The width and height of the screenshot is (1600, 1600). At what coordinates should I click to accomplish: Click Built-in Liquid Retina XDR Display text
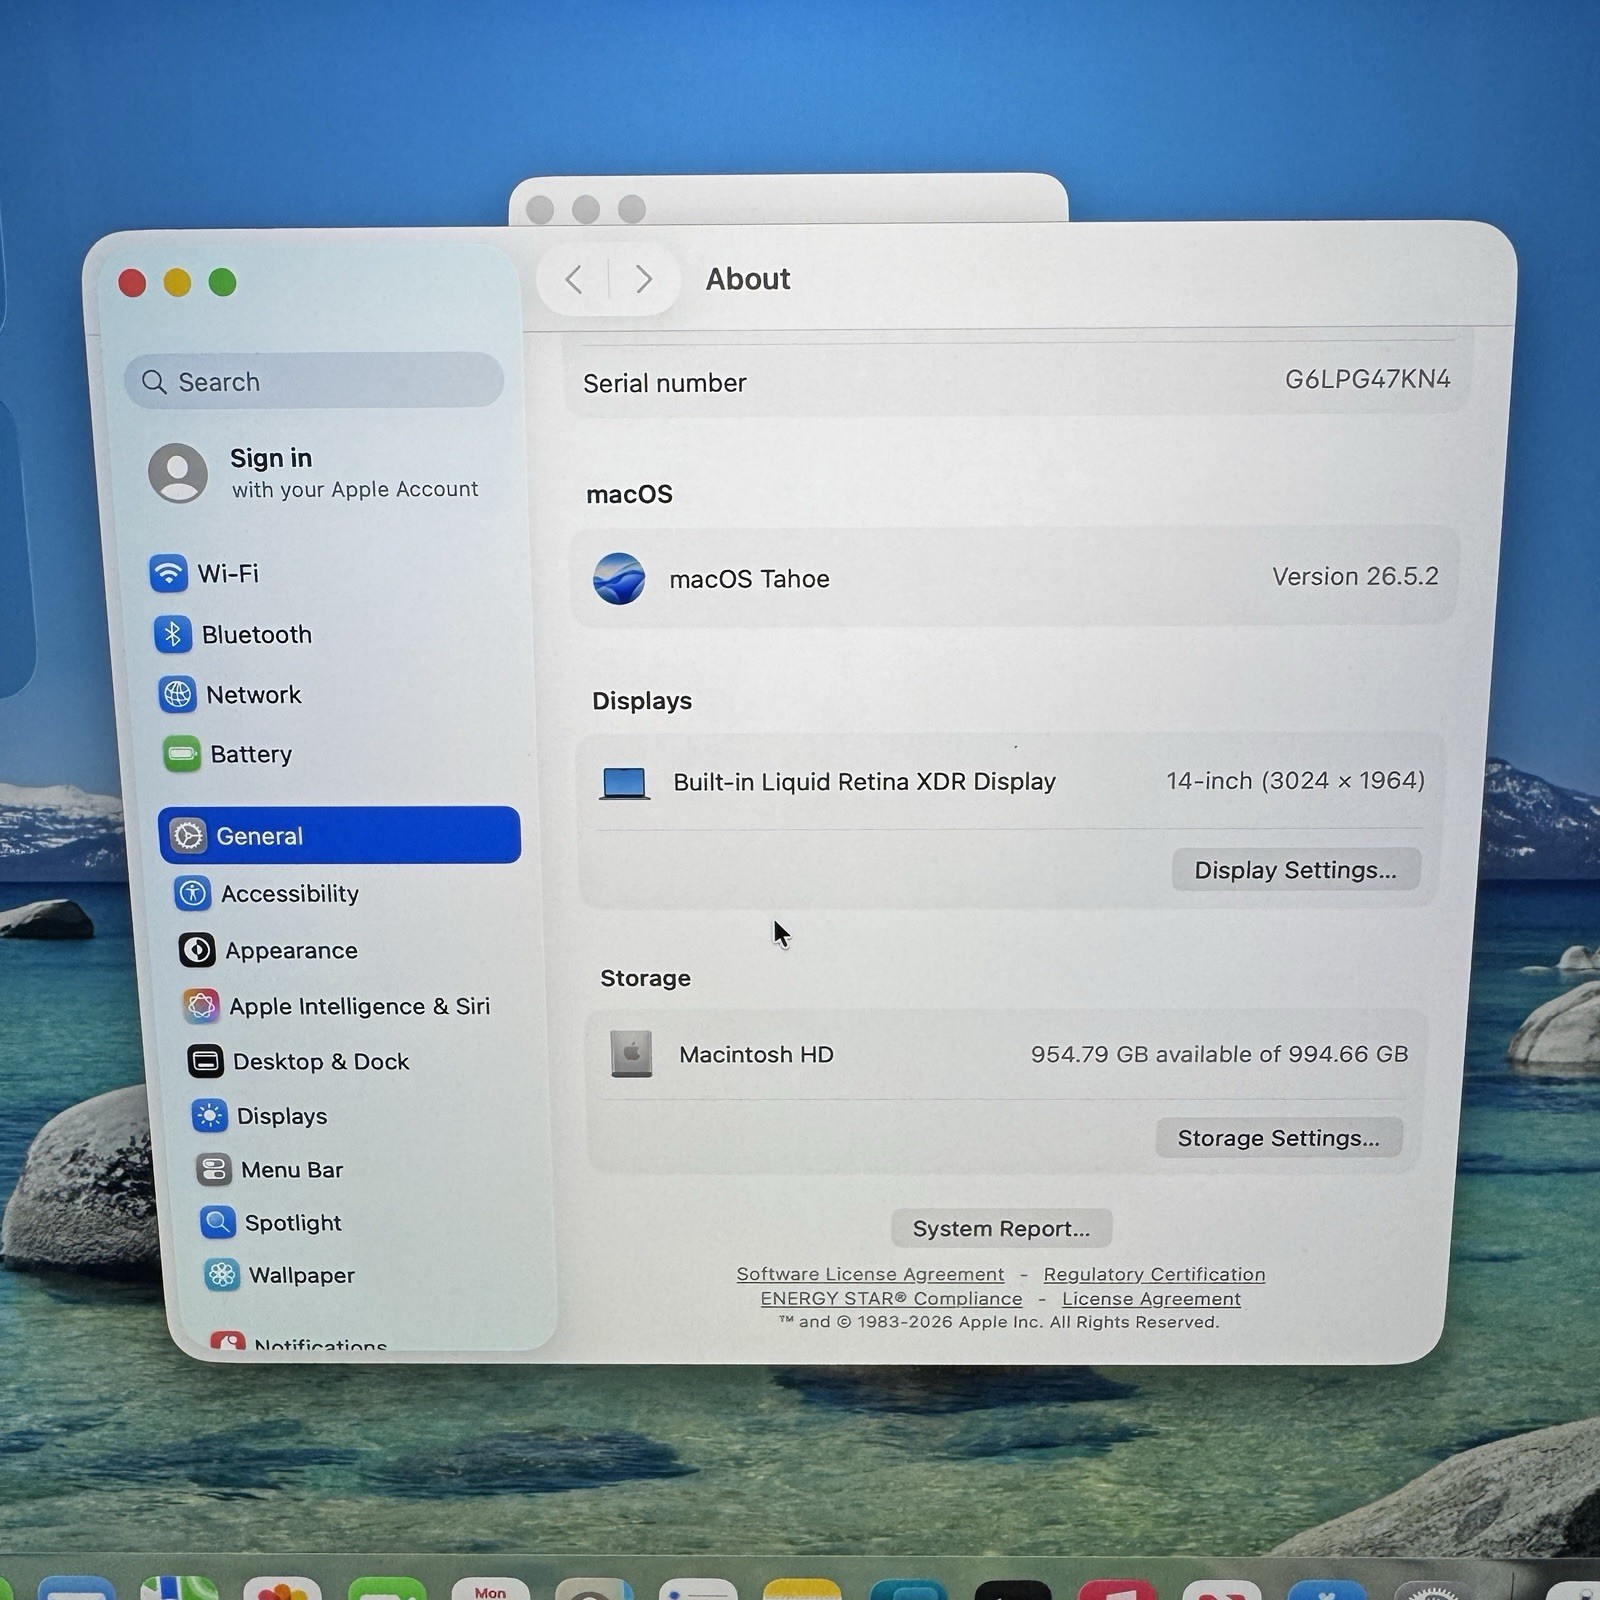pyautogui.click(x=864, y=781)
